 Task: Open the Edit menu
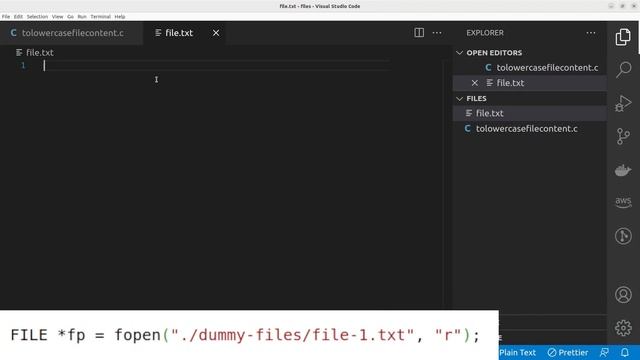tap(18, 17)
